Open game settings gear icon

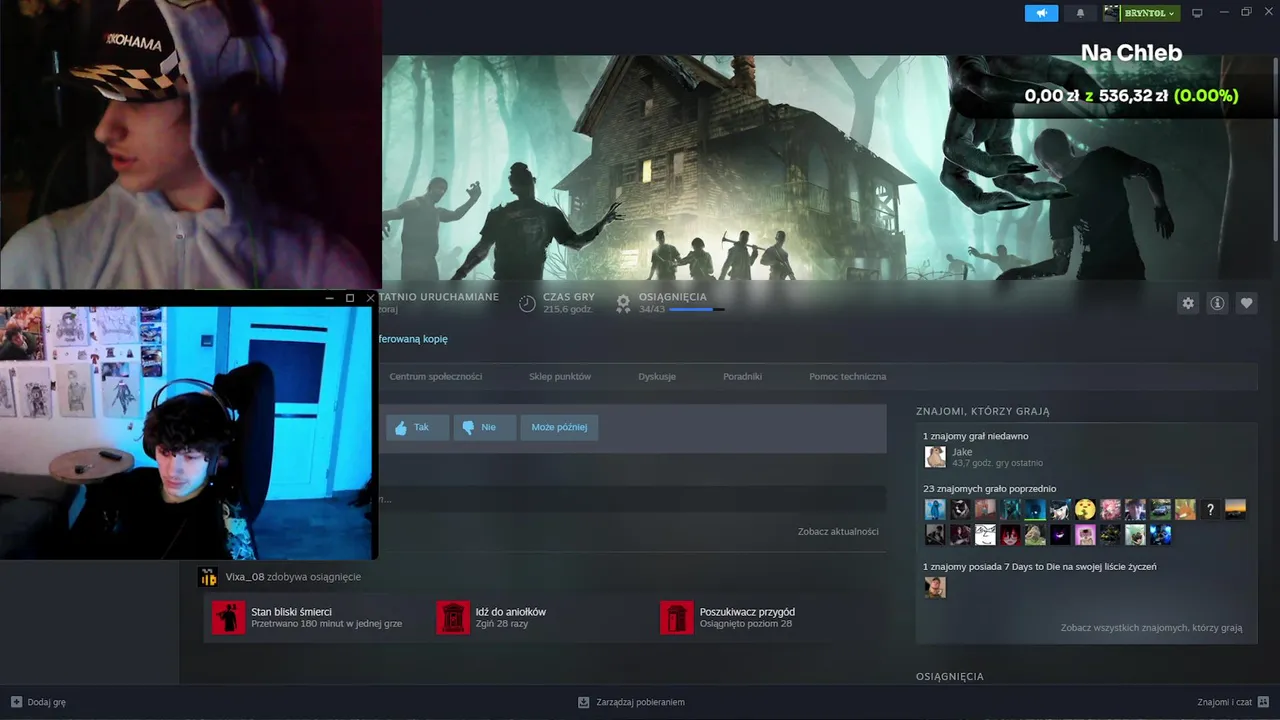pos(1188,303)
